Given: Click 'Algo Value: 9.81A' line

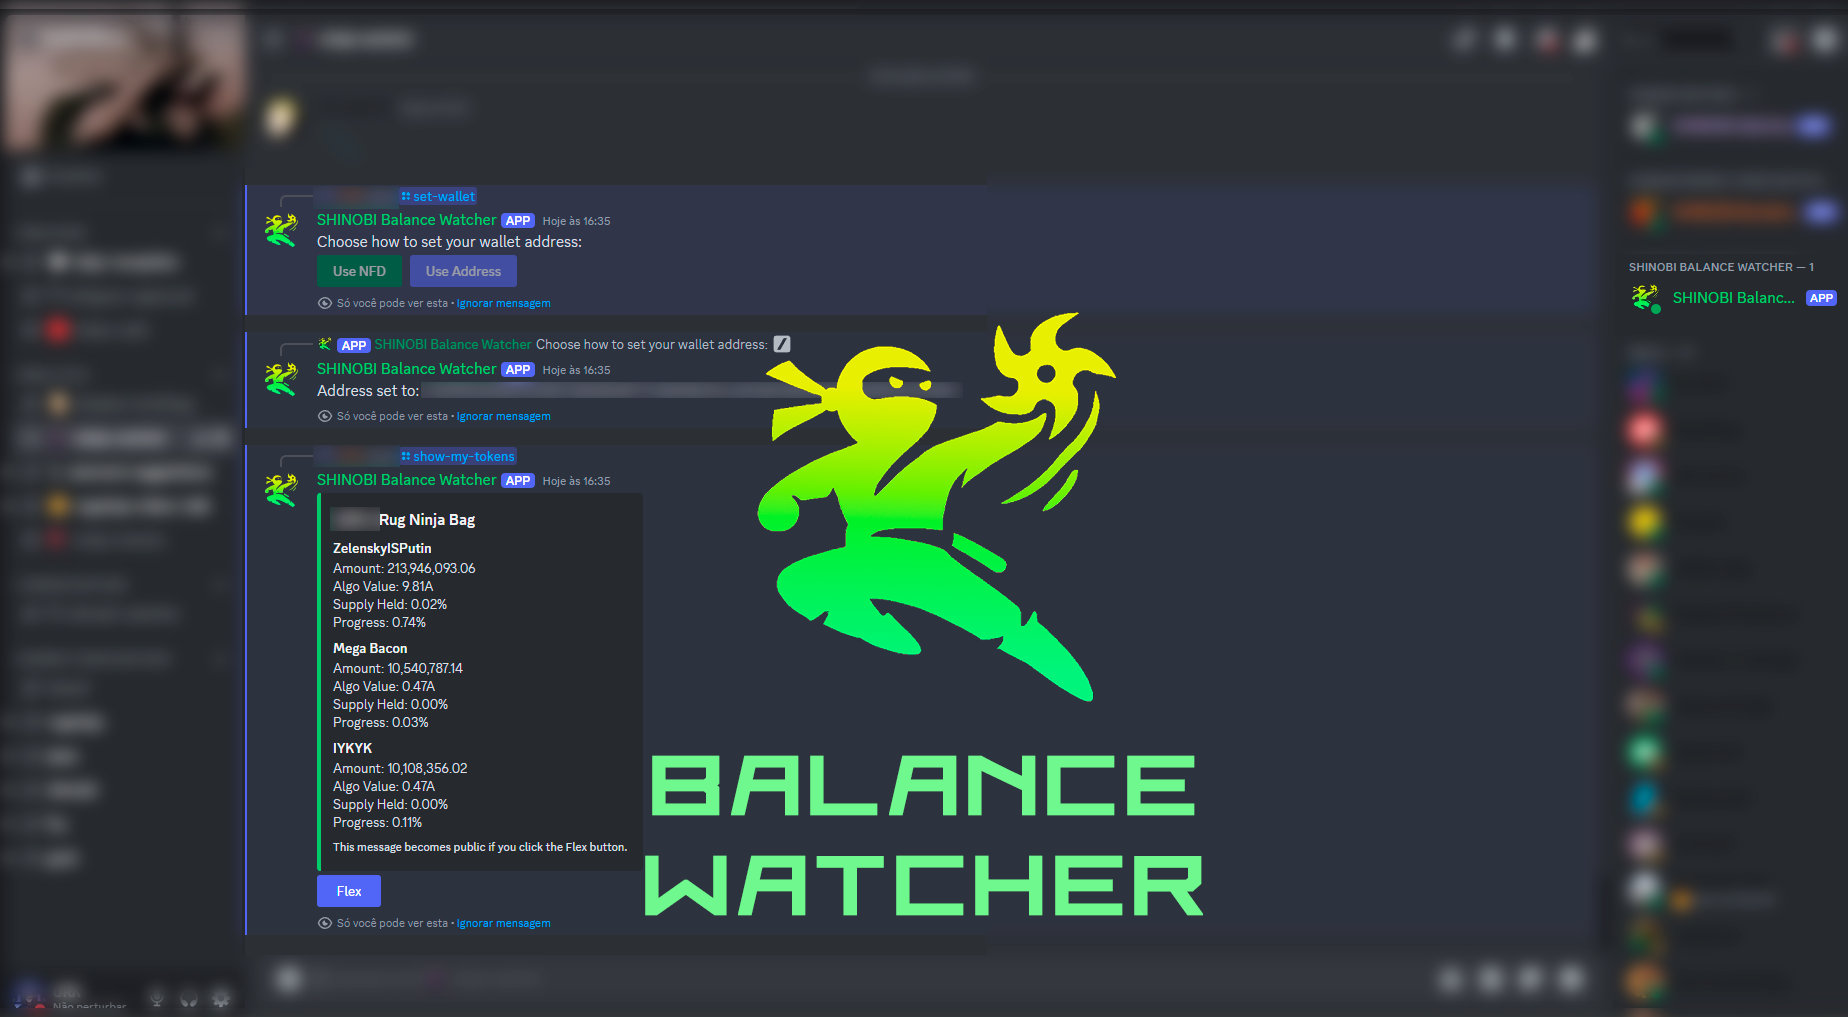Looking at the screenshot, I should [383, 586].
